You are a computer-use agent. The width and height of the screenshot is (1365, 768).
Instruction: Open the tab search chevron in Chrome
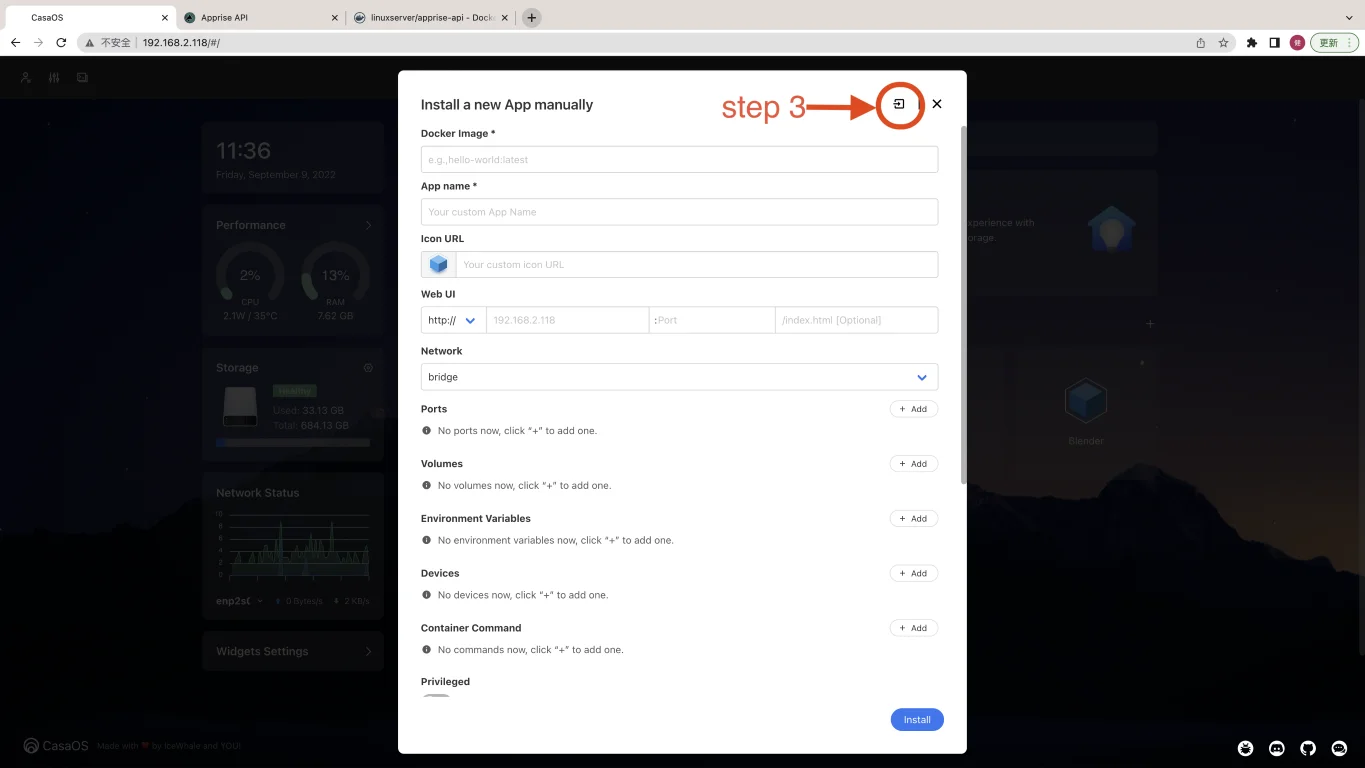(x=1349, y=18)
